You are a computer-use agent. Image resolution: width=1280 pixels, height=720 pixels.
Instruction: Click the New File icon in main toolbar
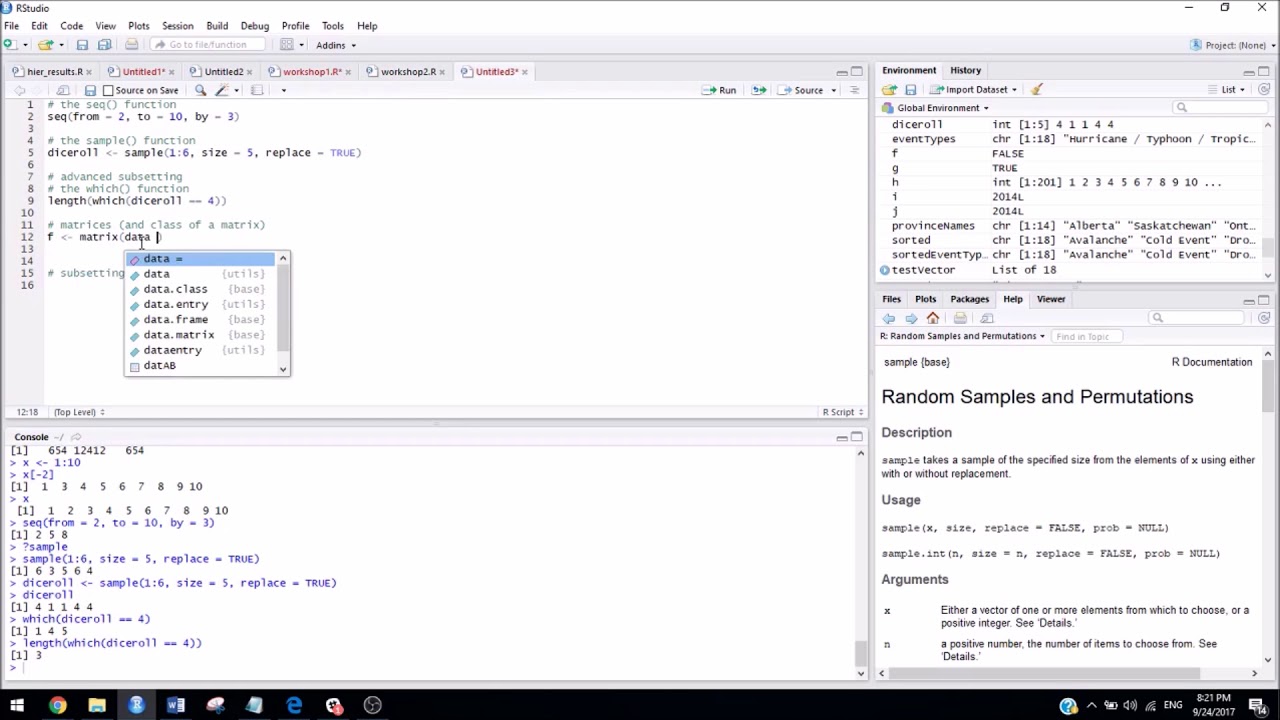(10, 45)
